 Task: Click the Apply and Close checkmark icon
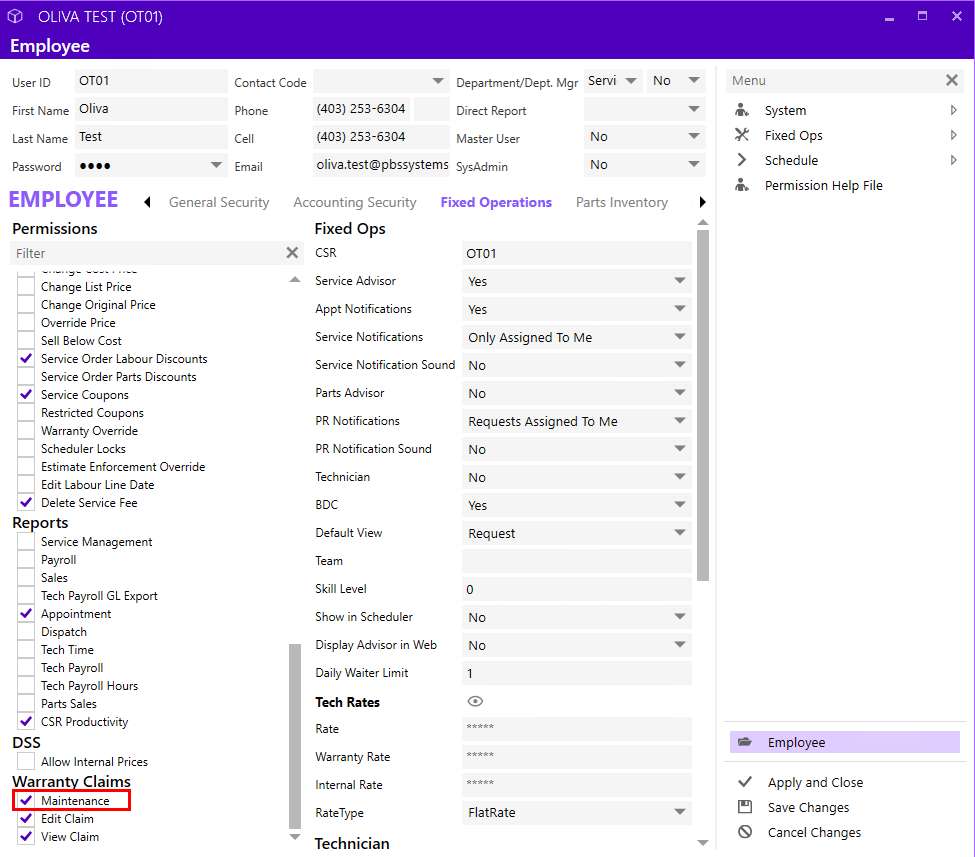(745, 782)
